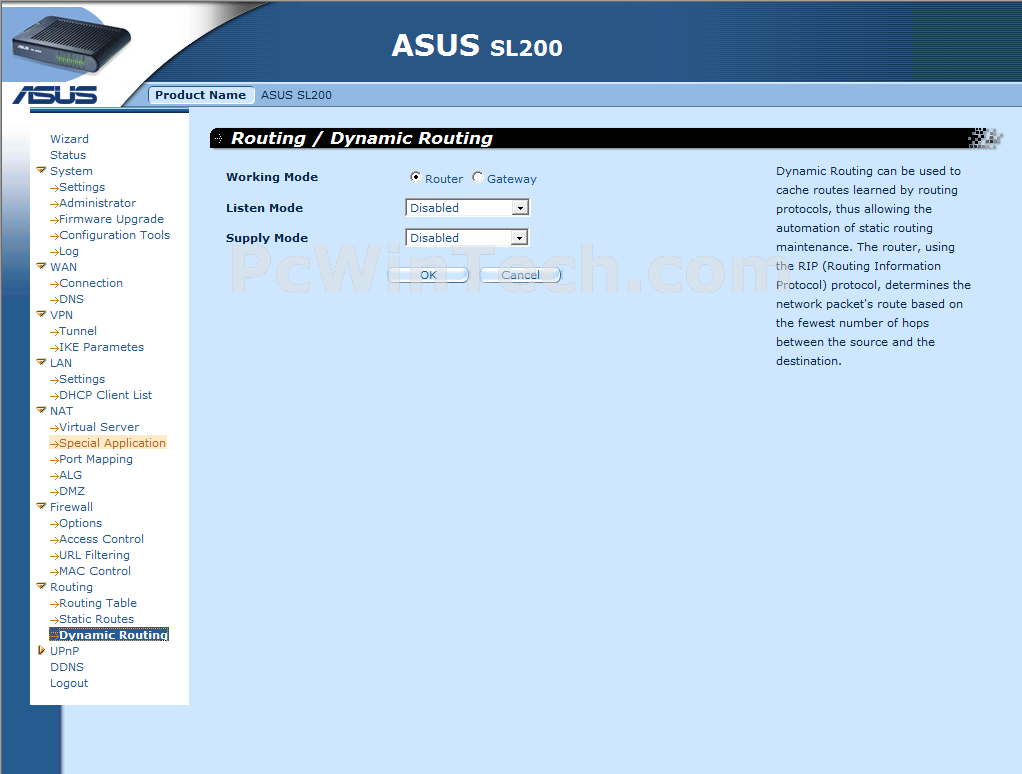Open the DDNS page
Image resolution: width=1022 pixels, height=774 pixels.
(x=67, y=666)
